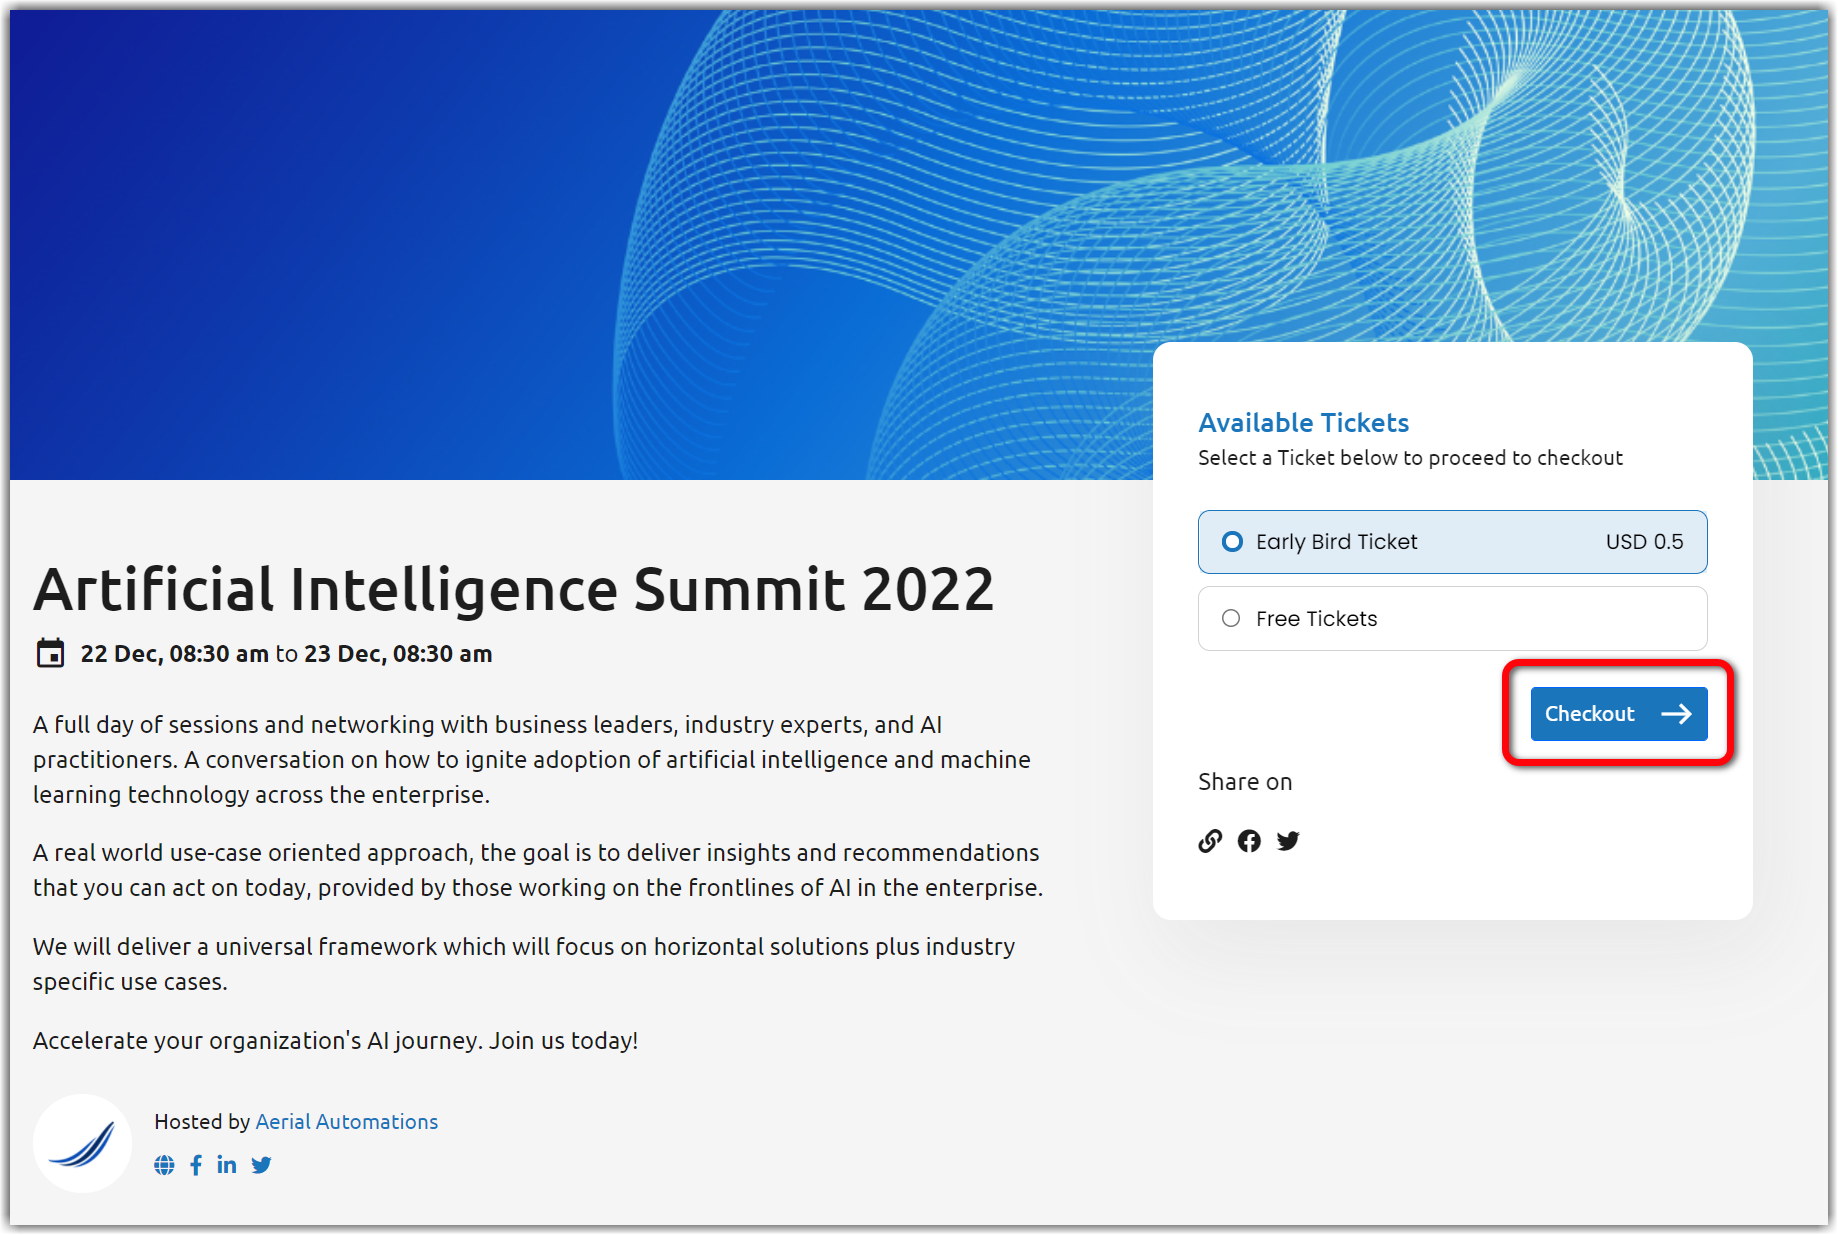Copy event link using the chain icon

[1210, 841]
